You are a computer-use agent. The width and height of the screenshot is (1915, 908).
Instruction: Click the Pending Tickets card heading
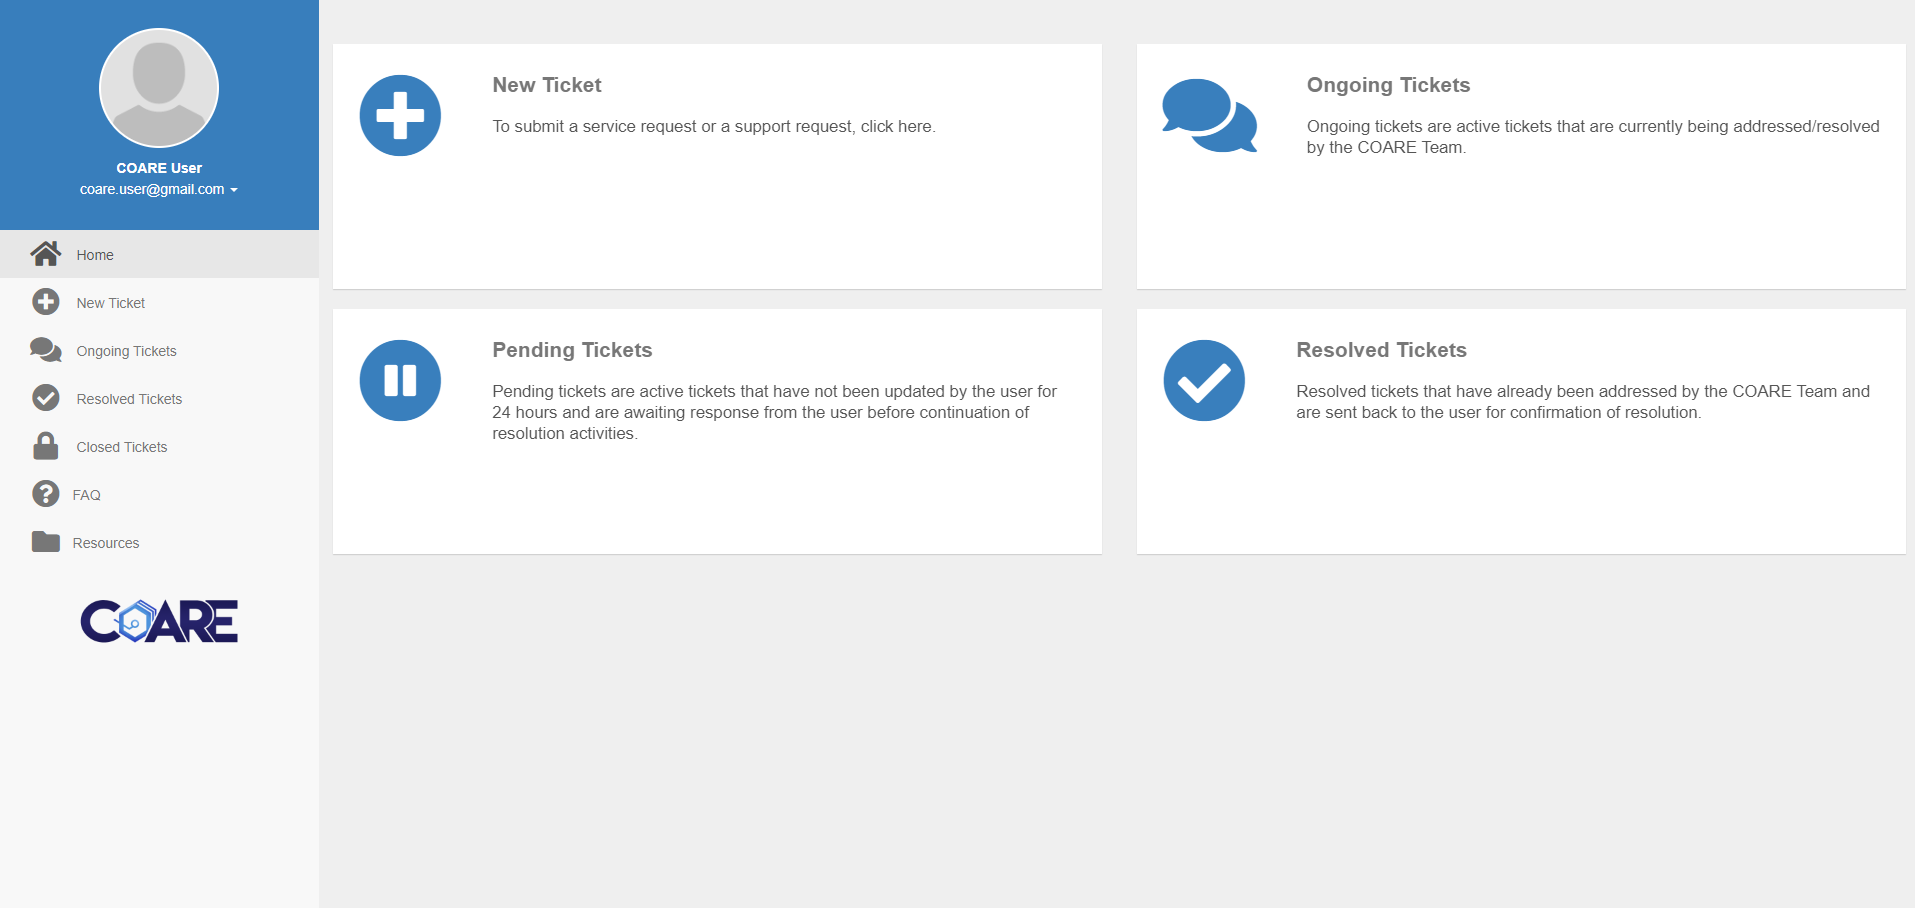[x=572, y=350]
